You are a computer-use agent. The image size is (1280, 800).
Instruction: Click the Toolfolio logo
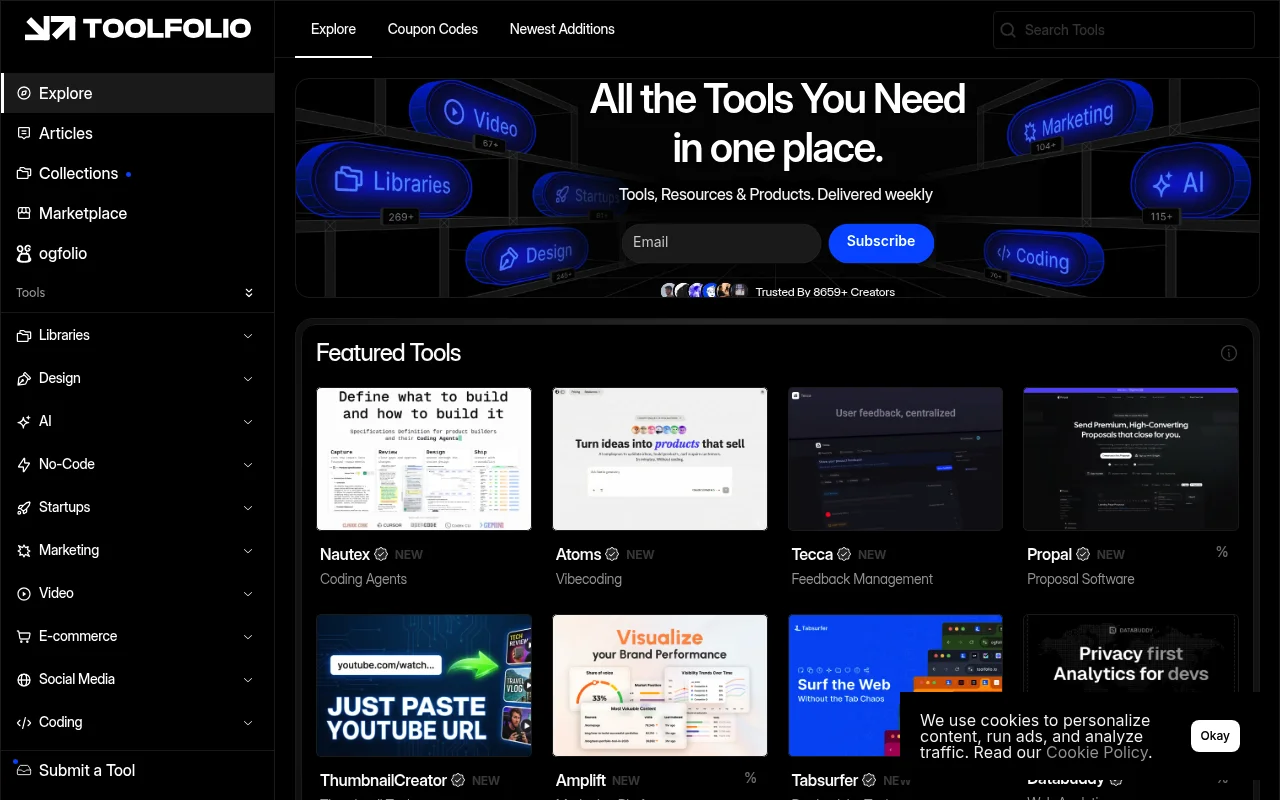(137, 28)
